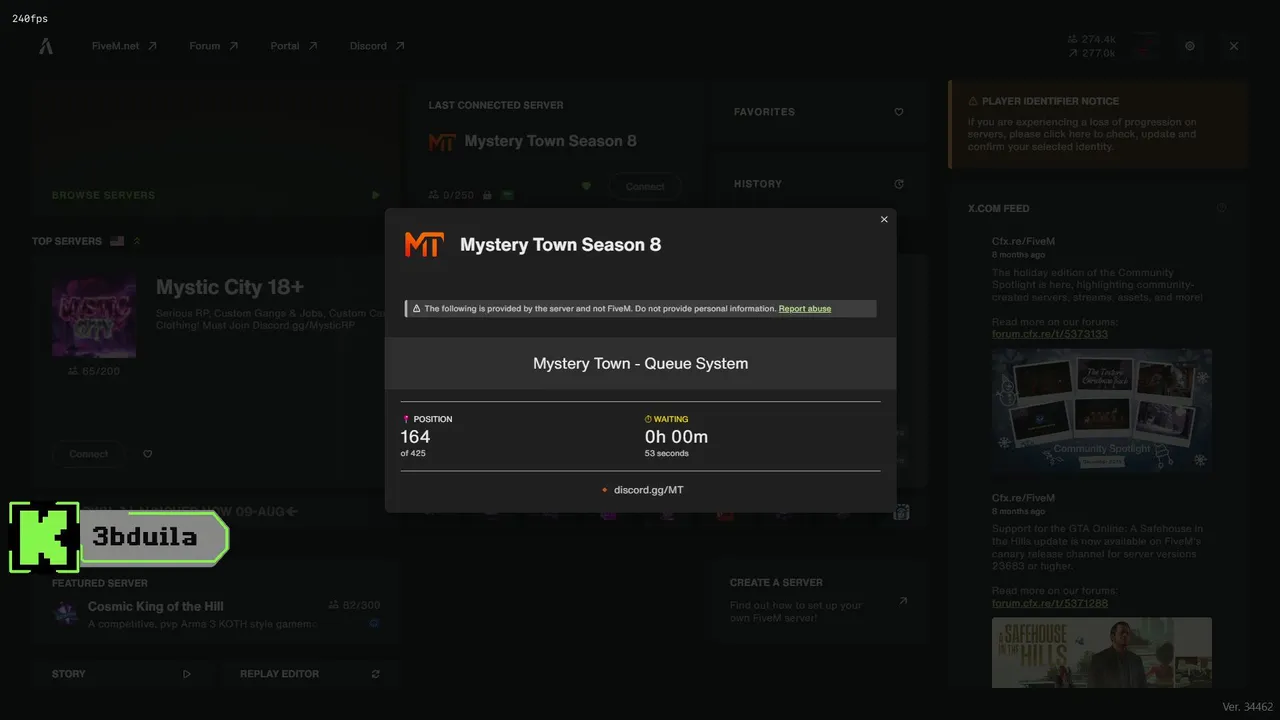Open forum.cfx.re/t/5373133 link
This screenshot has height=720, width=1280.
pos(1050,334)
